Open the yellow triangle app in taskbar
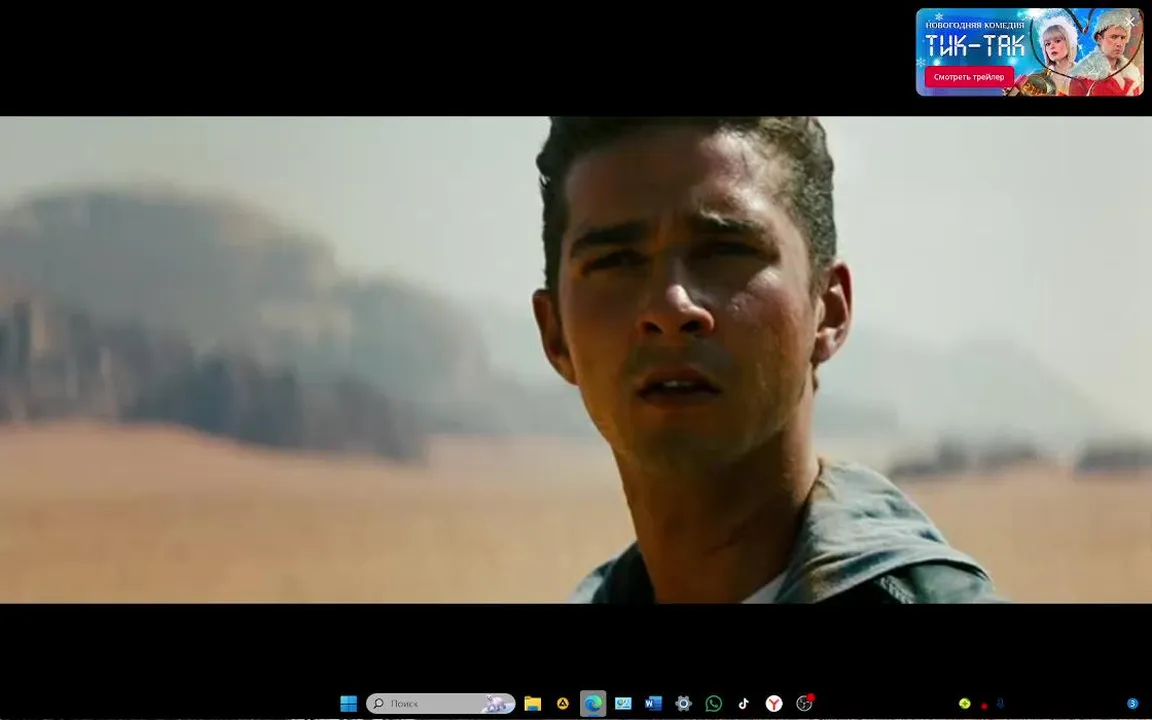This screenshot has height=720, width=1152. (563, 704)
